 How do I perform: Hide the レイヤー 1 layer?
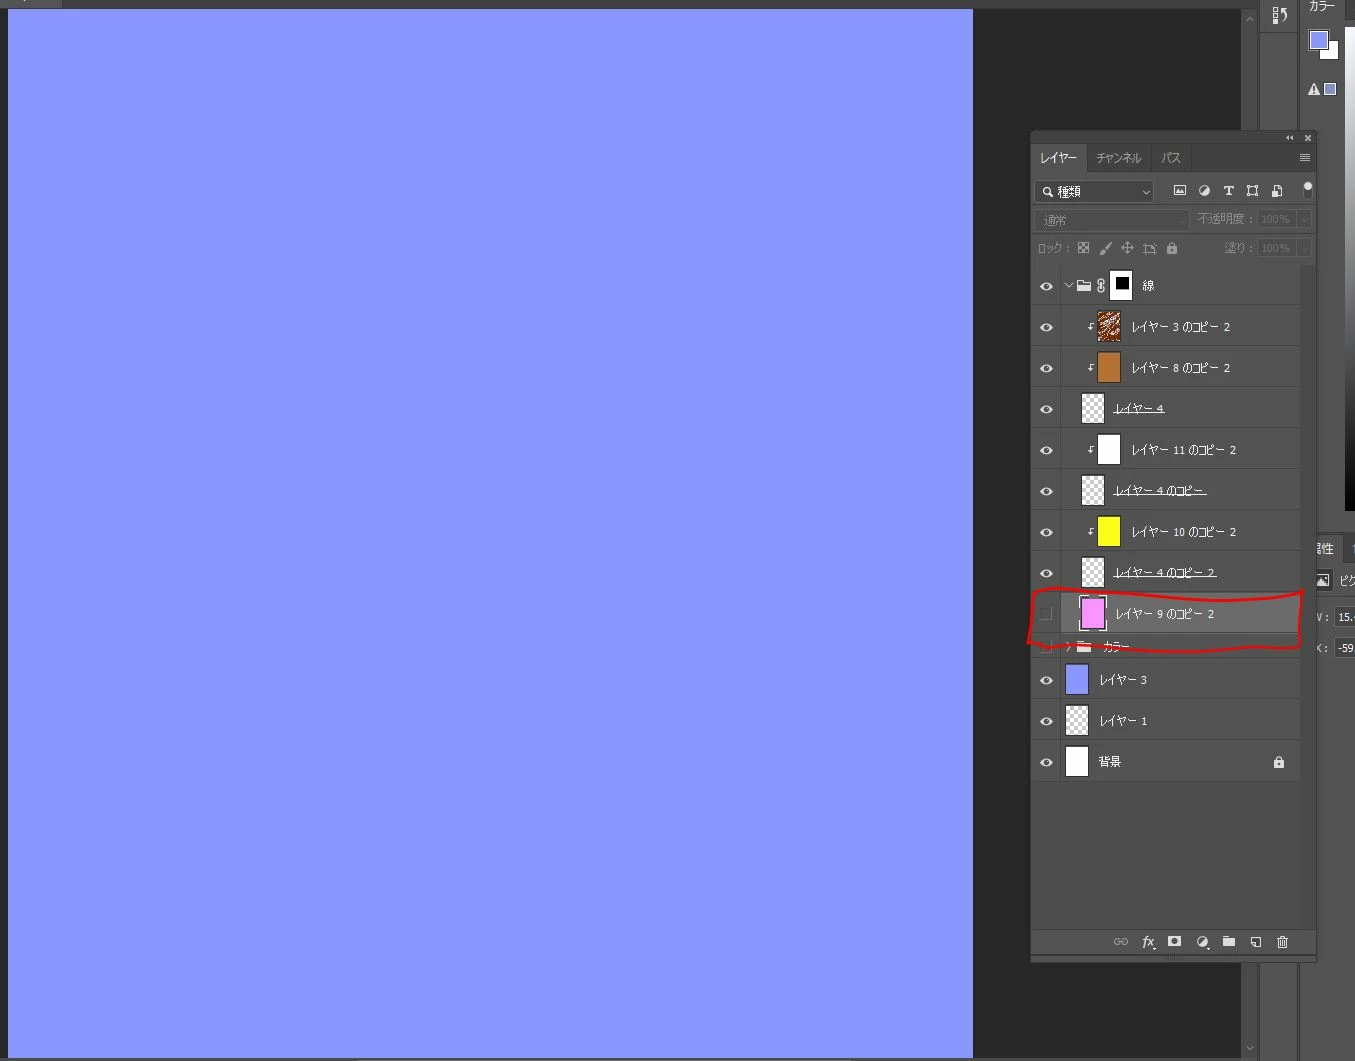1046,721
